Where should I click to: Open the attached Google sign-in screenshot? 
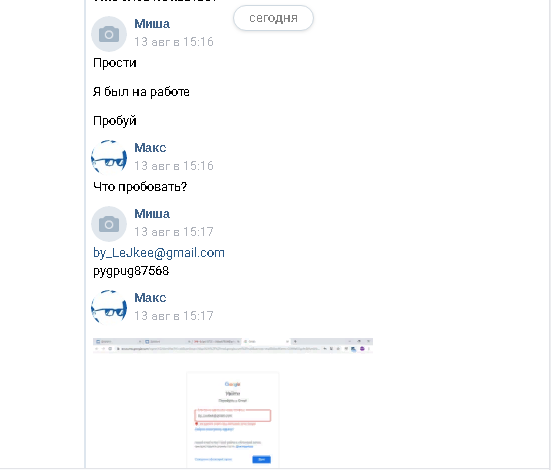[233, 403]
